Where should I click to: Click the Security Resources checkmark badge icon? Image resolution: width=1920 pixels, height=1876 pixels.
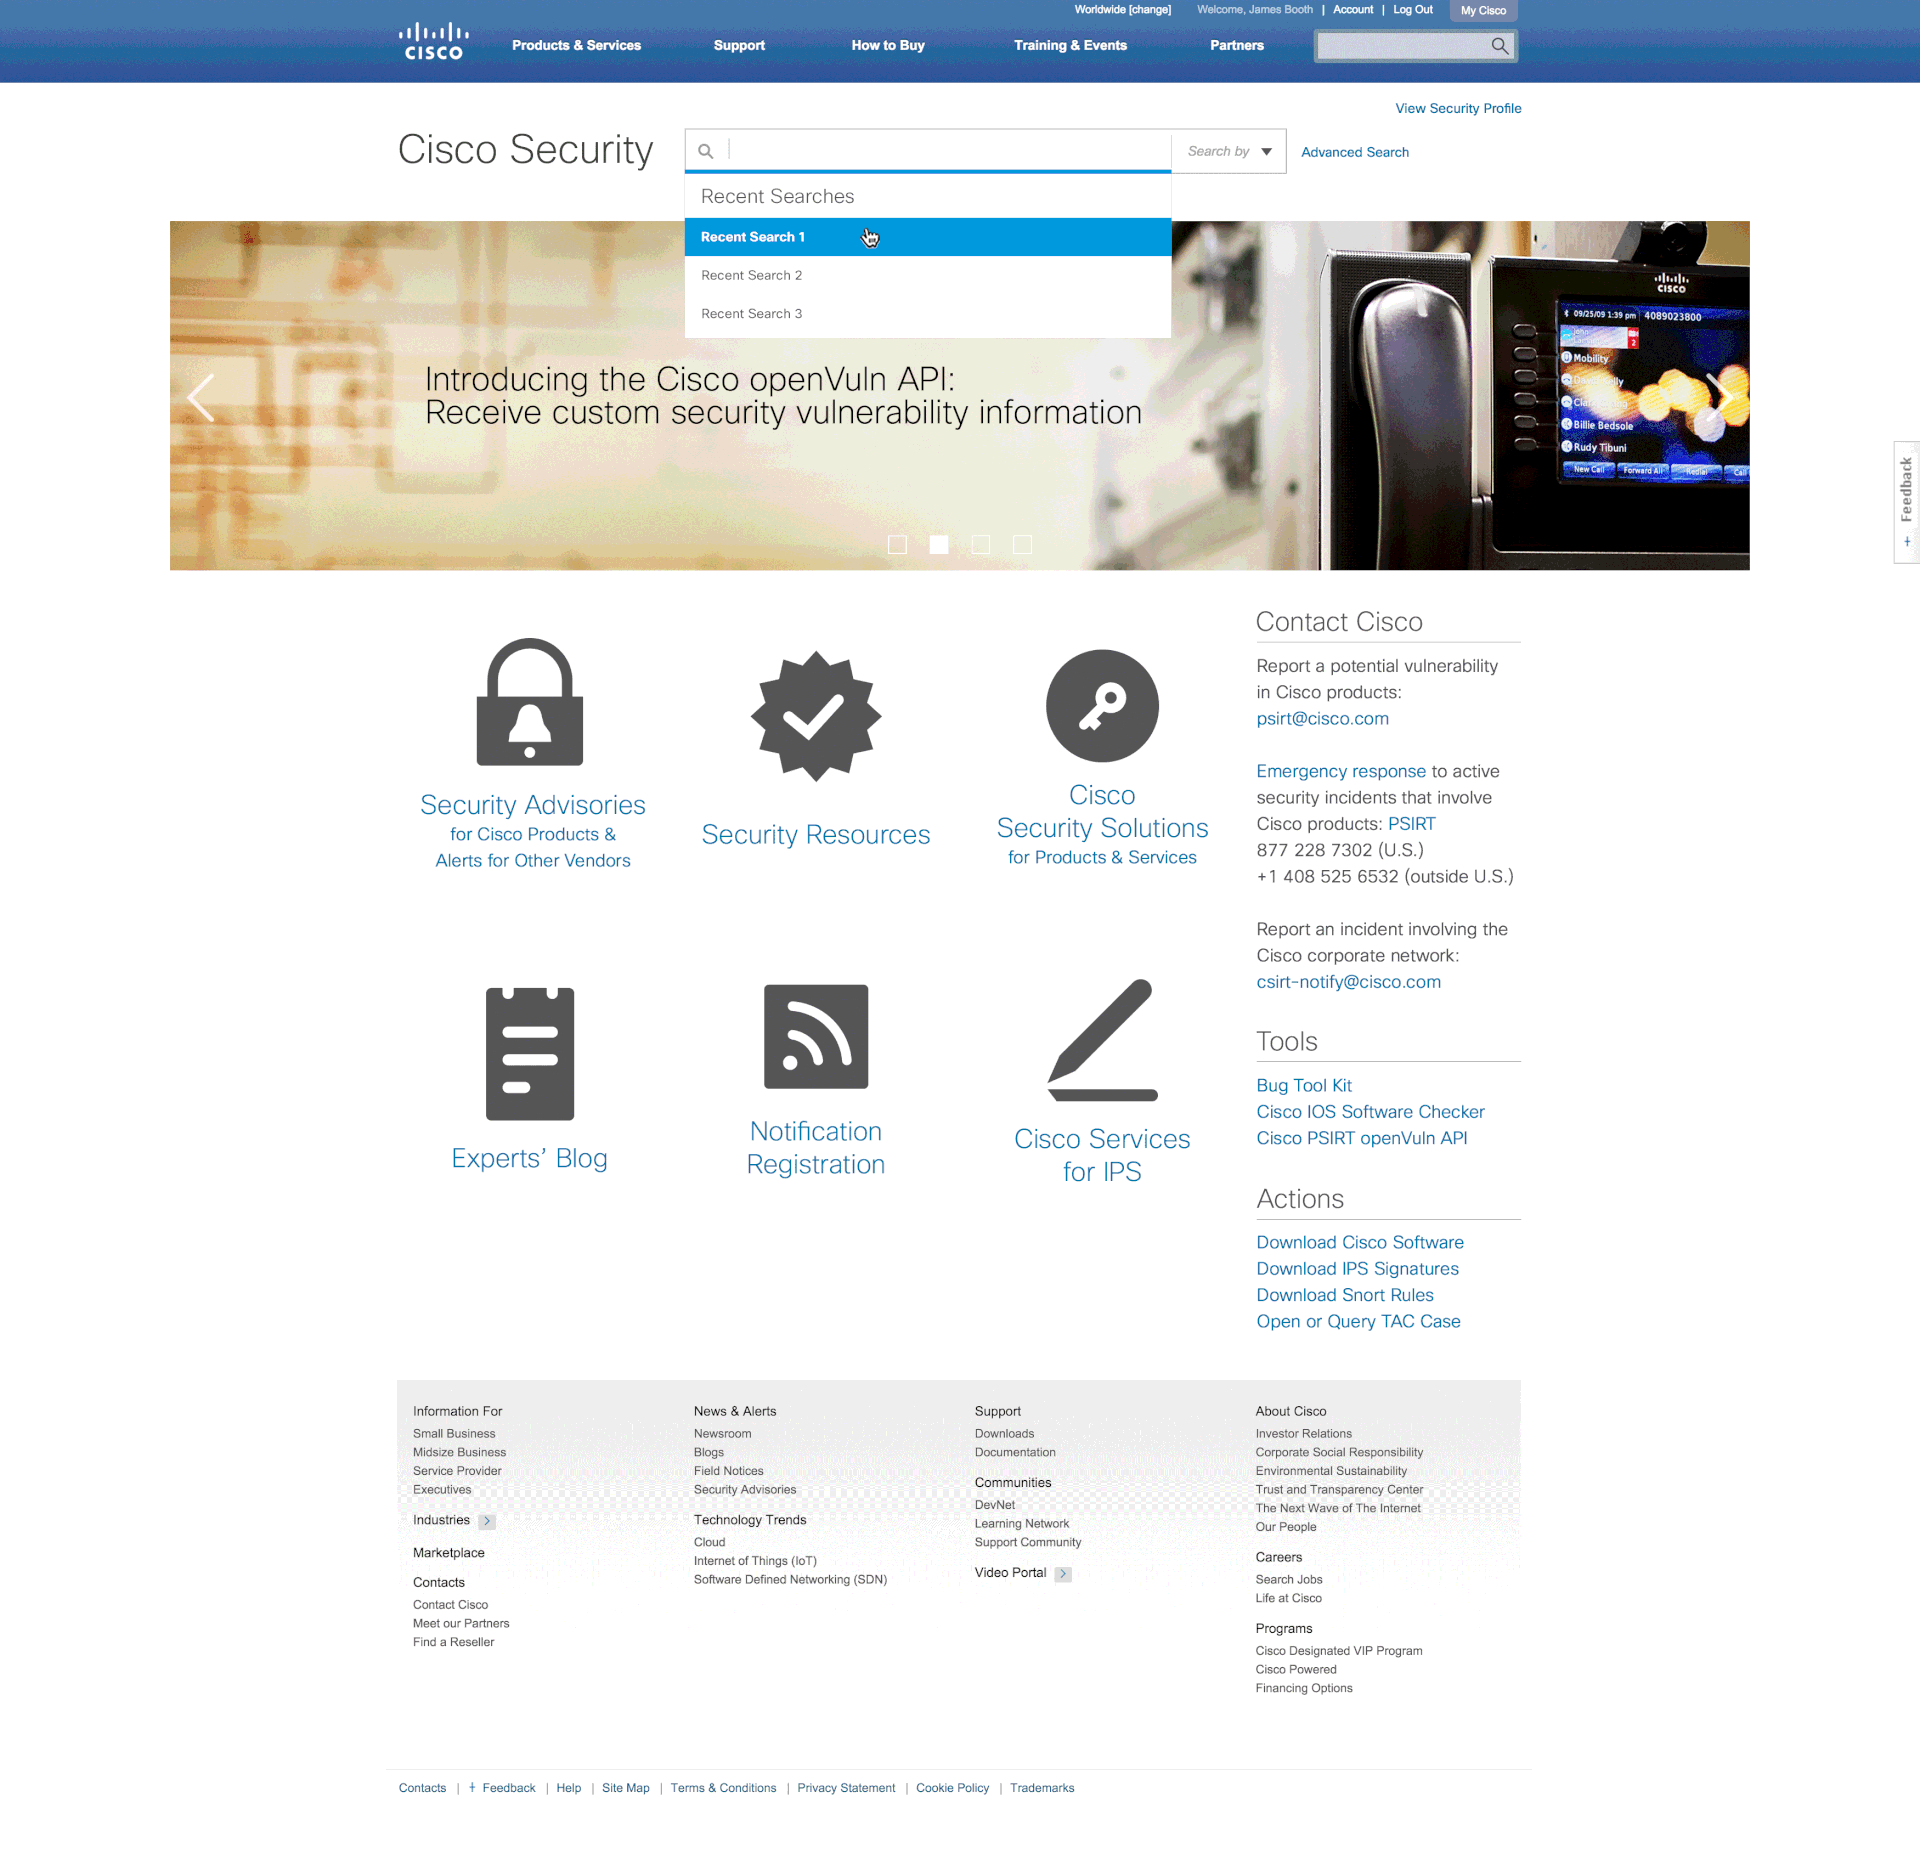coord(816,716)
